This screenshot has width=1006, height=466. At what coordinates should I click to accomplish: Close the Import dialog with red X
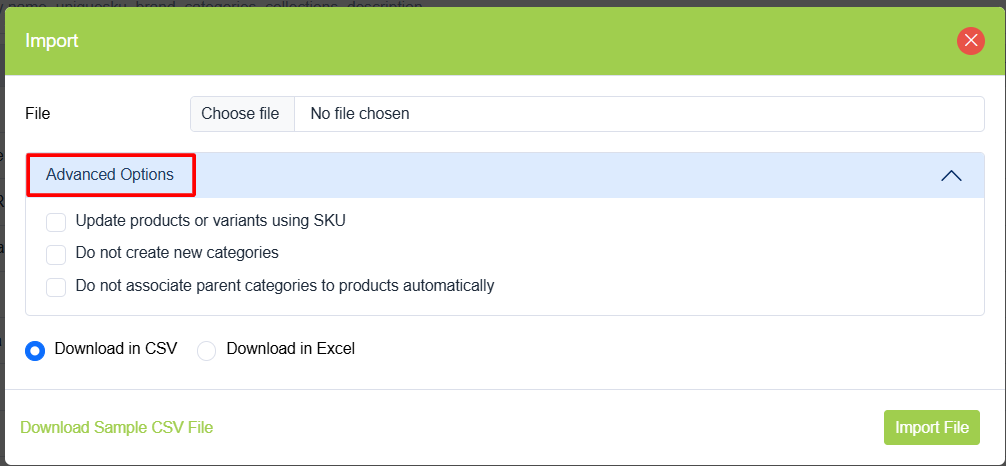coord(970,41)
